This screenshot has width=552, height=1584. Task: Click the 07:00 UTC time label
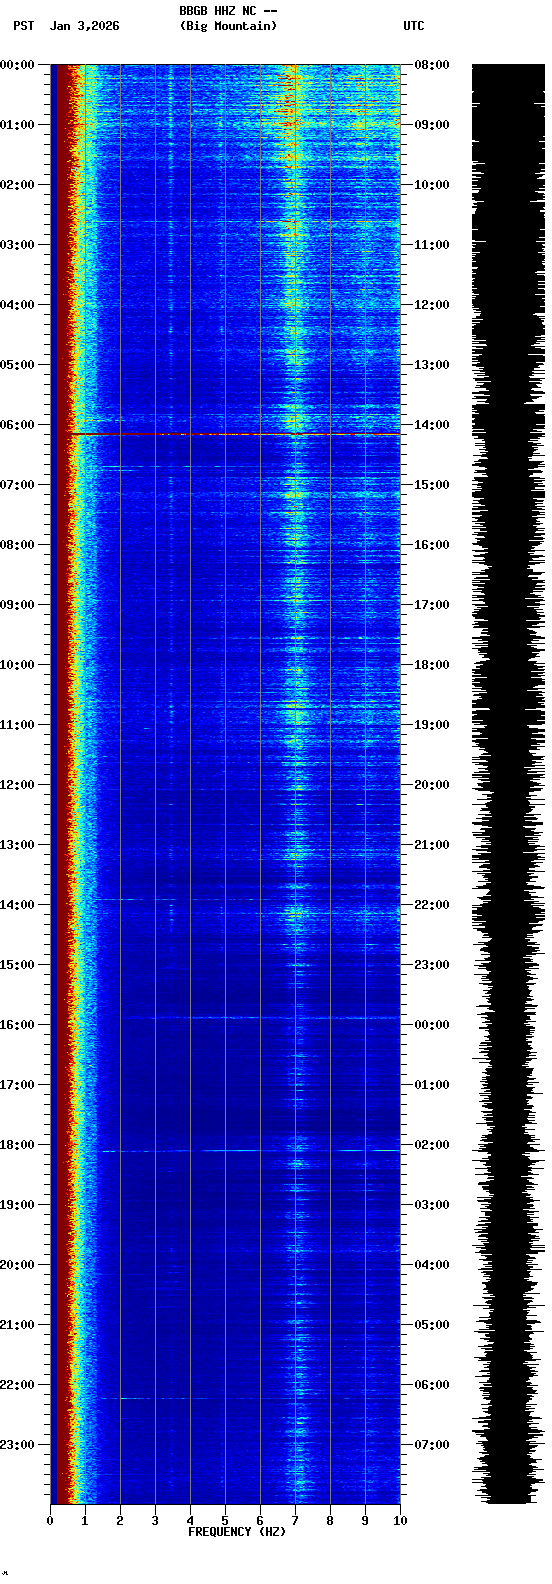click(x=432, y=1445)
